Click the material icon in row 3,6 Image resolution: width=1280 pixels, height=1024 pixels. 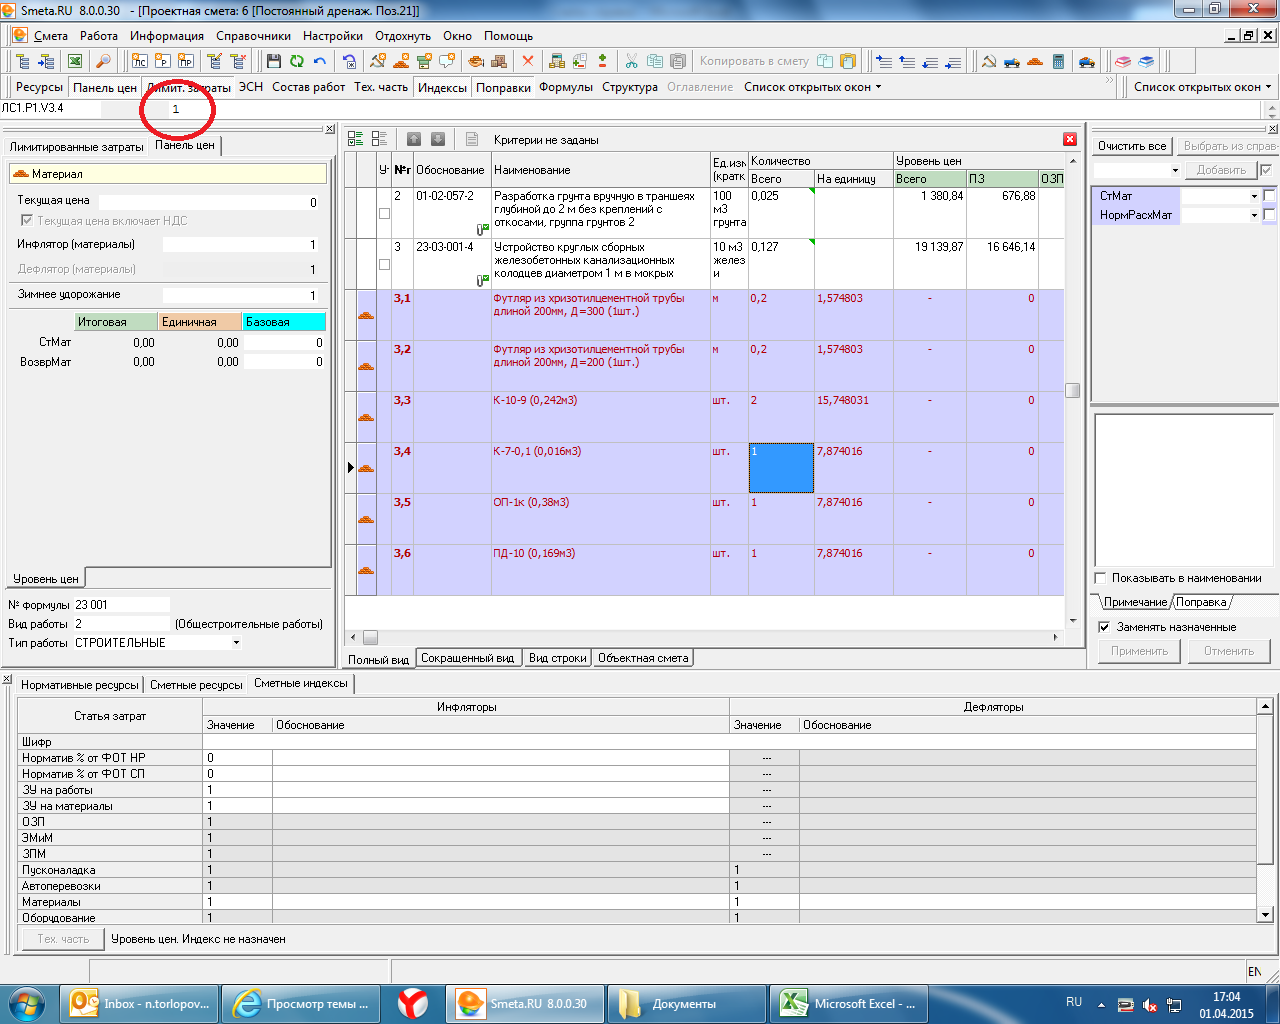(x=366, y=570)
